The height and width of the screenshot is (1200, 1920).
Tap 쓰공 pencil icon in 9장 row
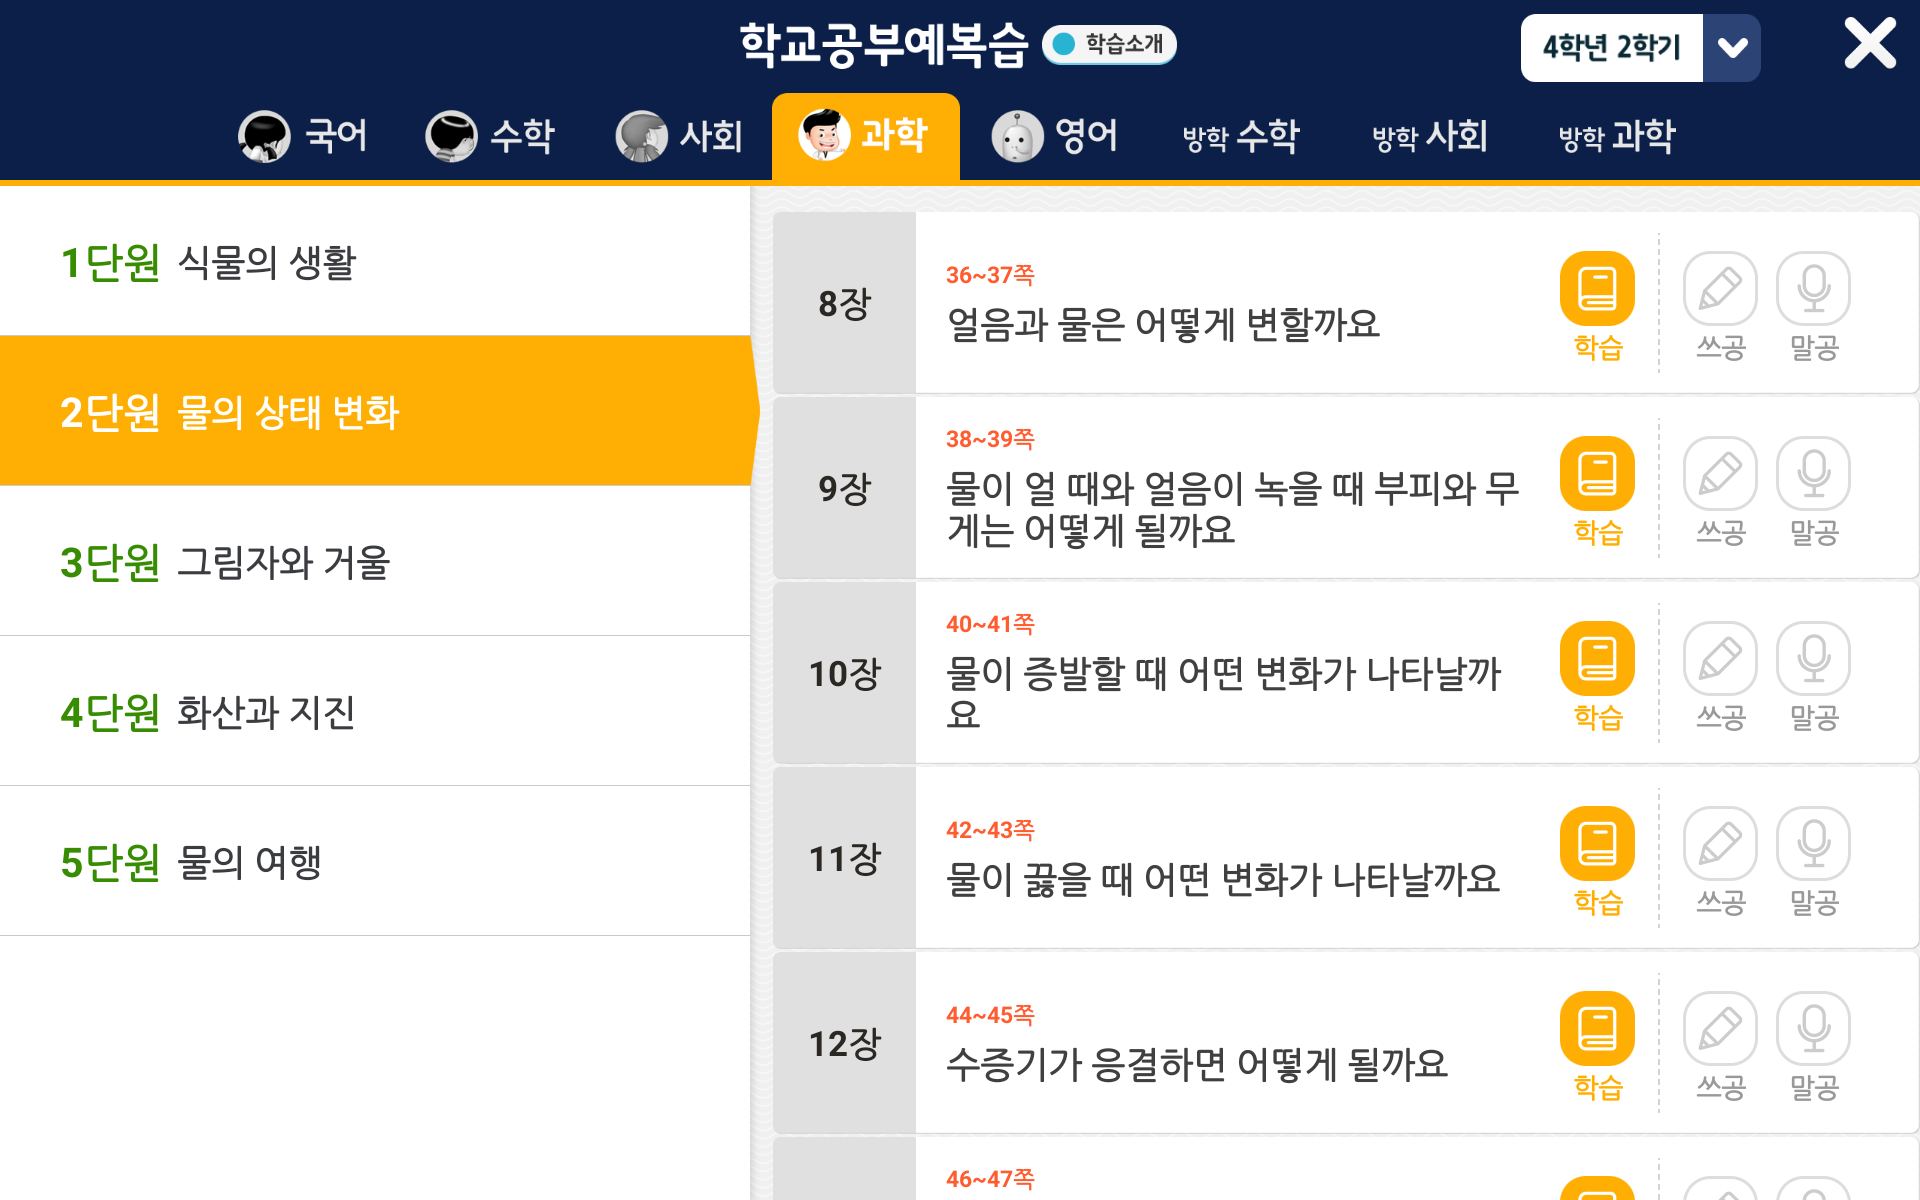1720,474
